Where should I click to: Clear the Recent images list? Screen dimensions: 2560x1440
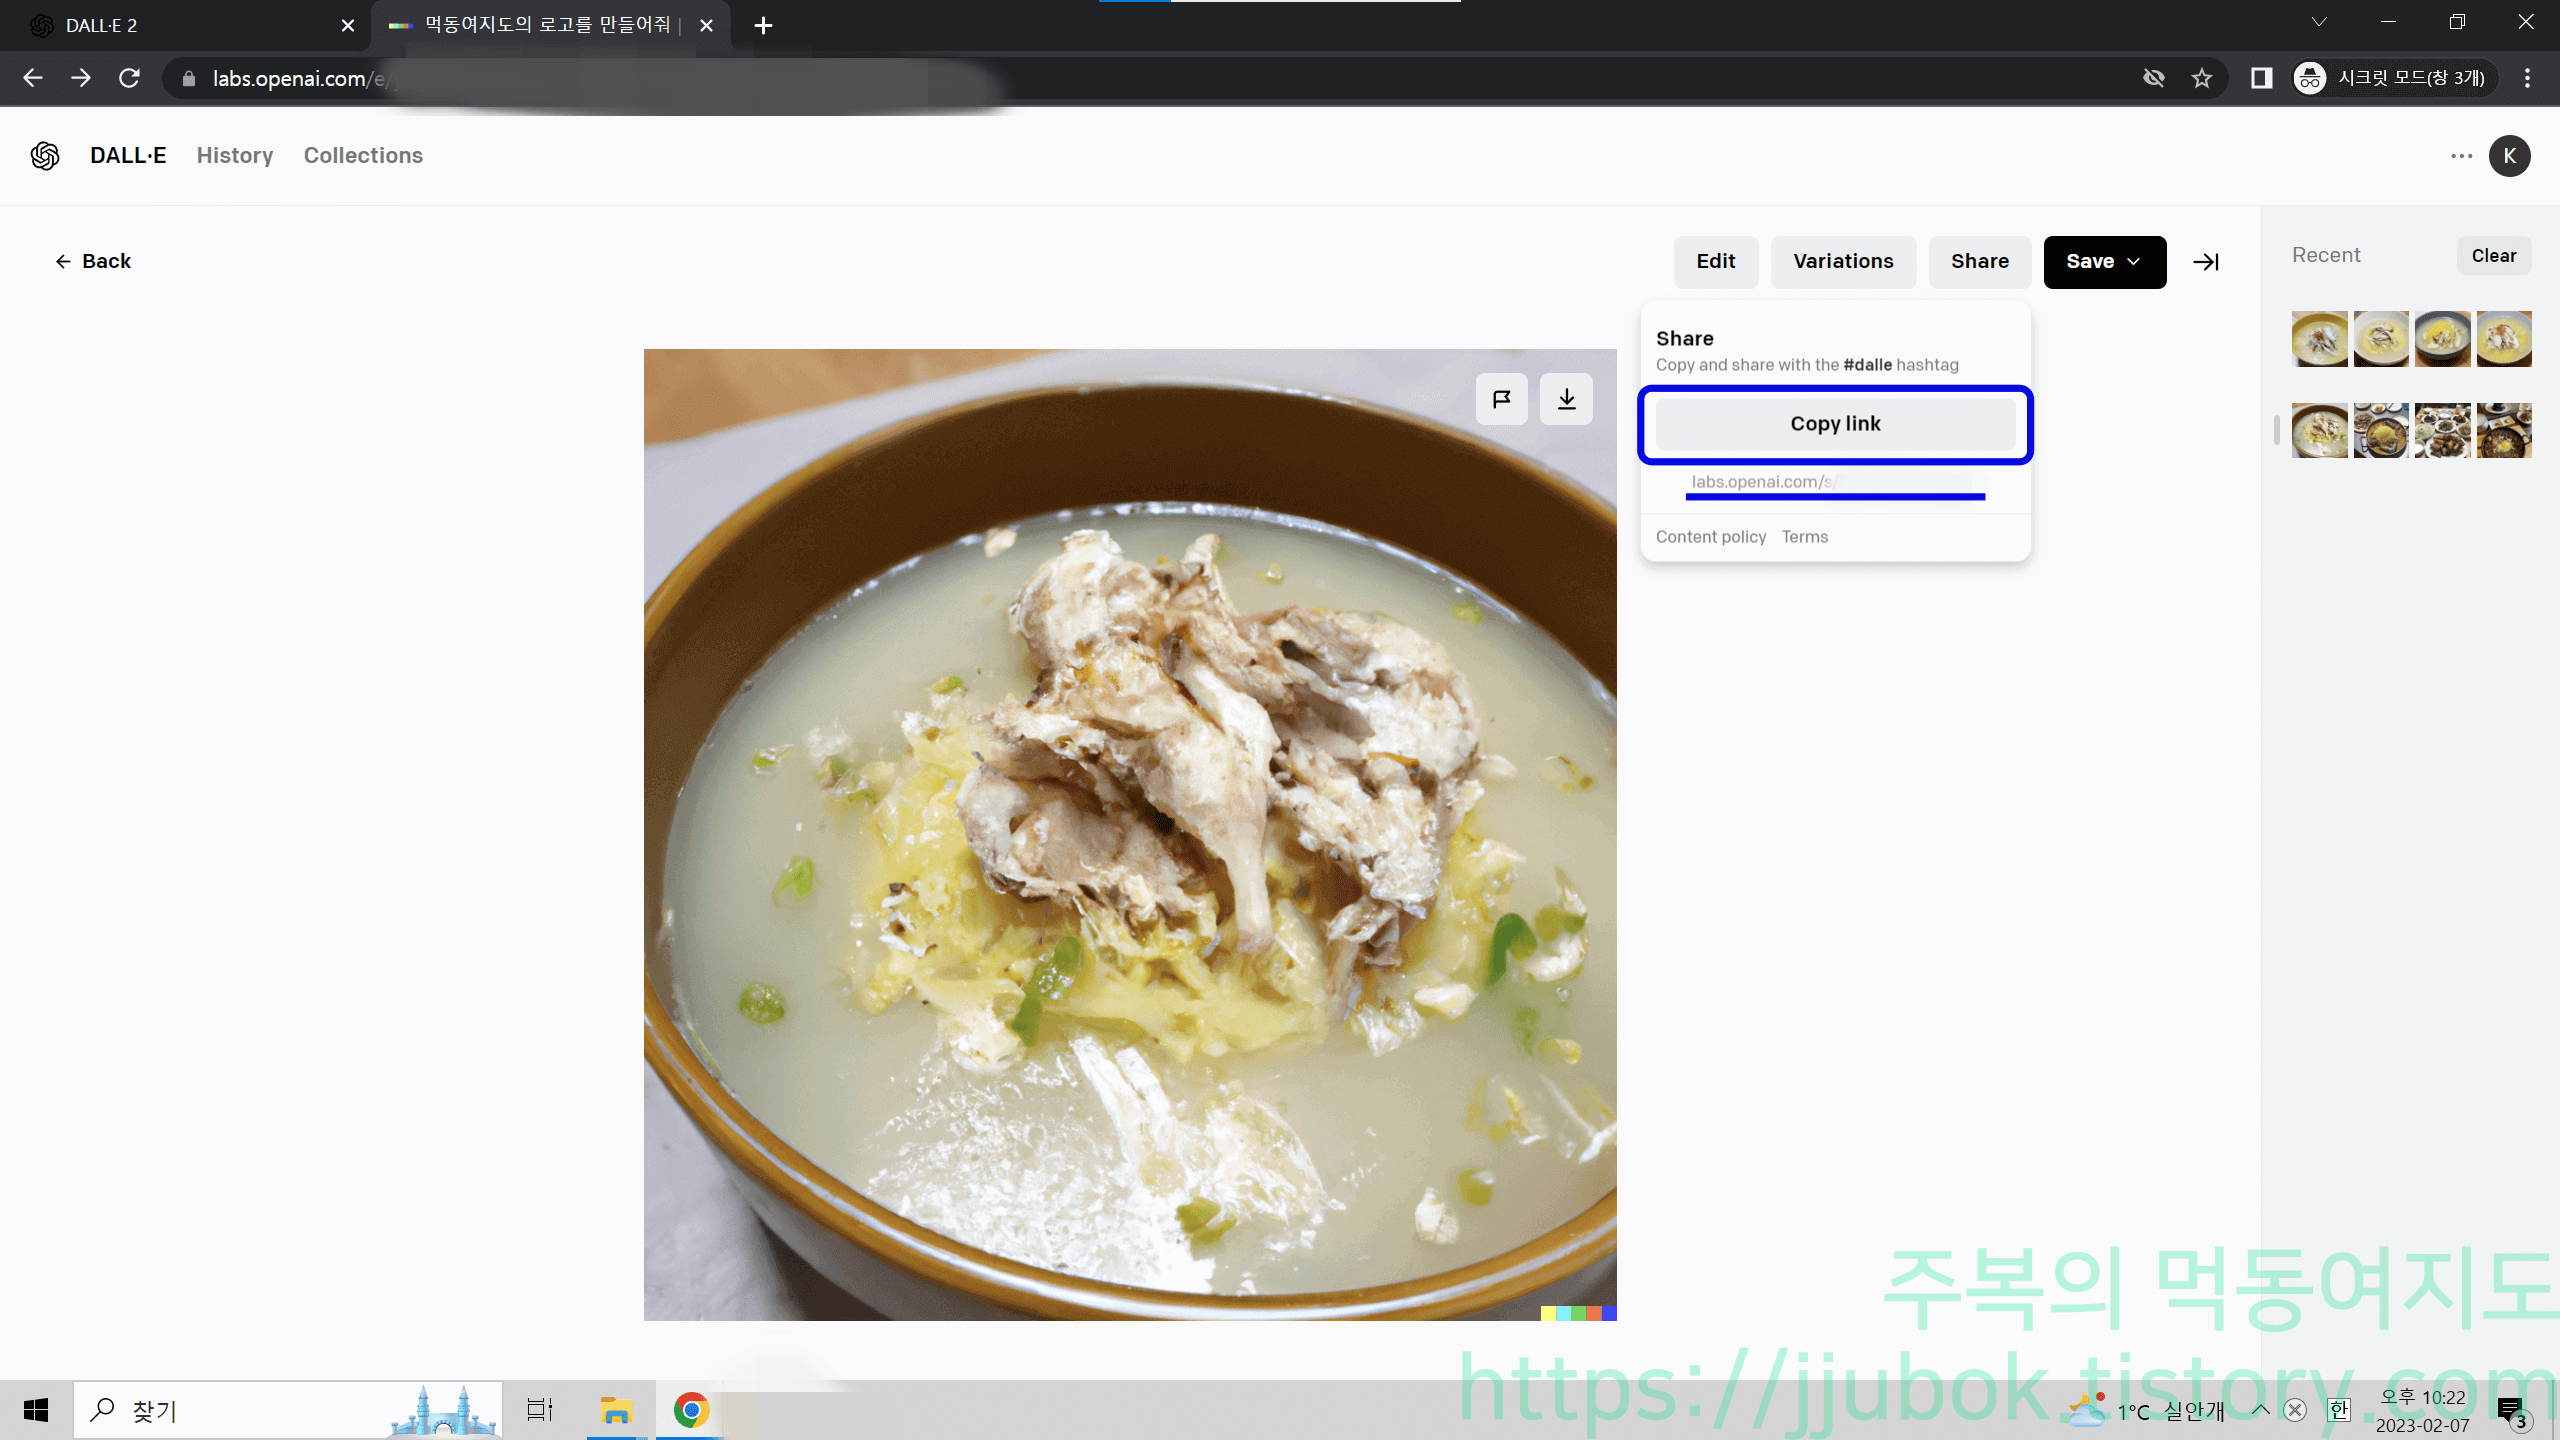point(2494,255)
